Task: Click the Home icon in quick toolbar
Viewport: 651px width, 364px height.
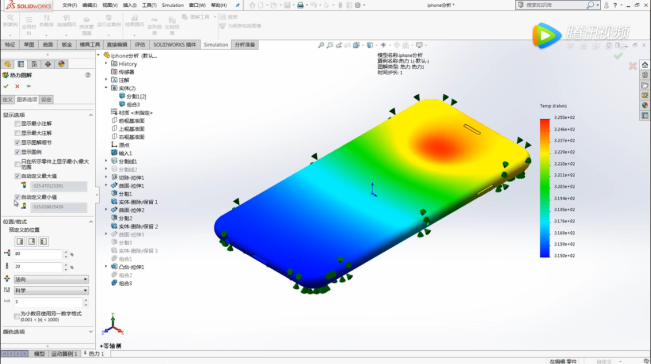Action: [252, 5]
